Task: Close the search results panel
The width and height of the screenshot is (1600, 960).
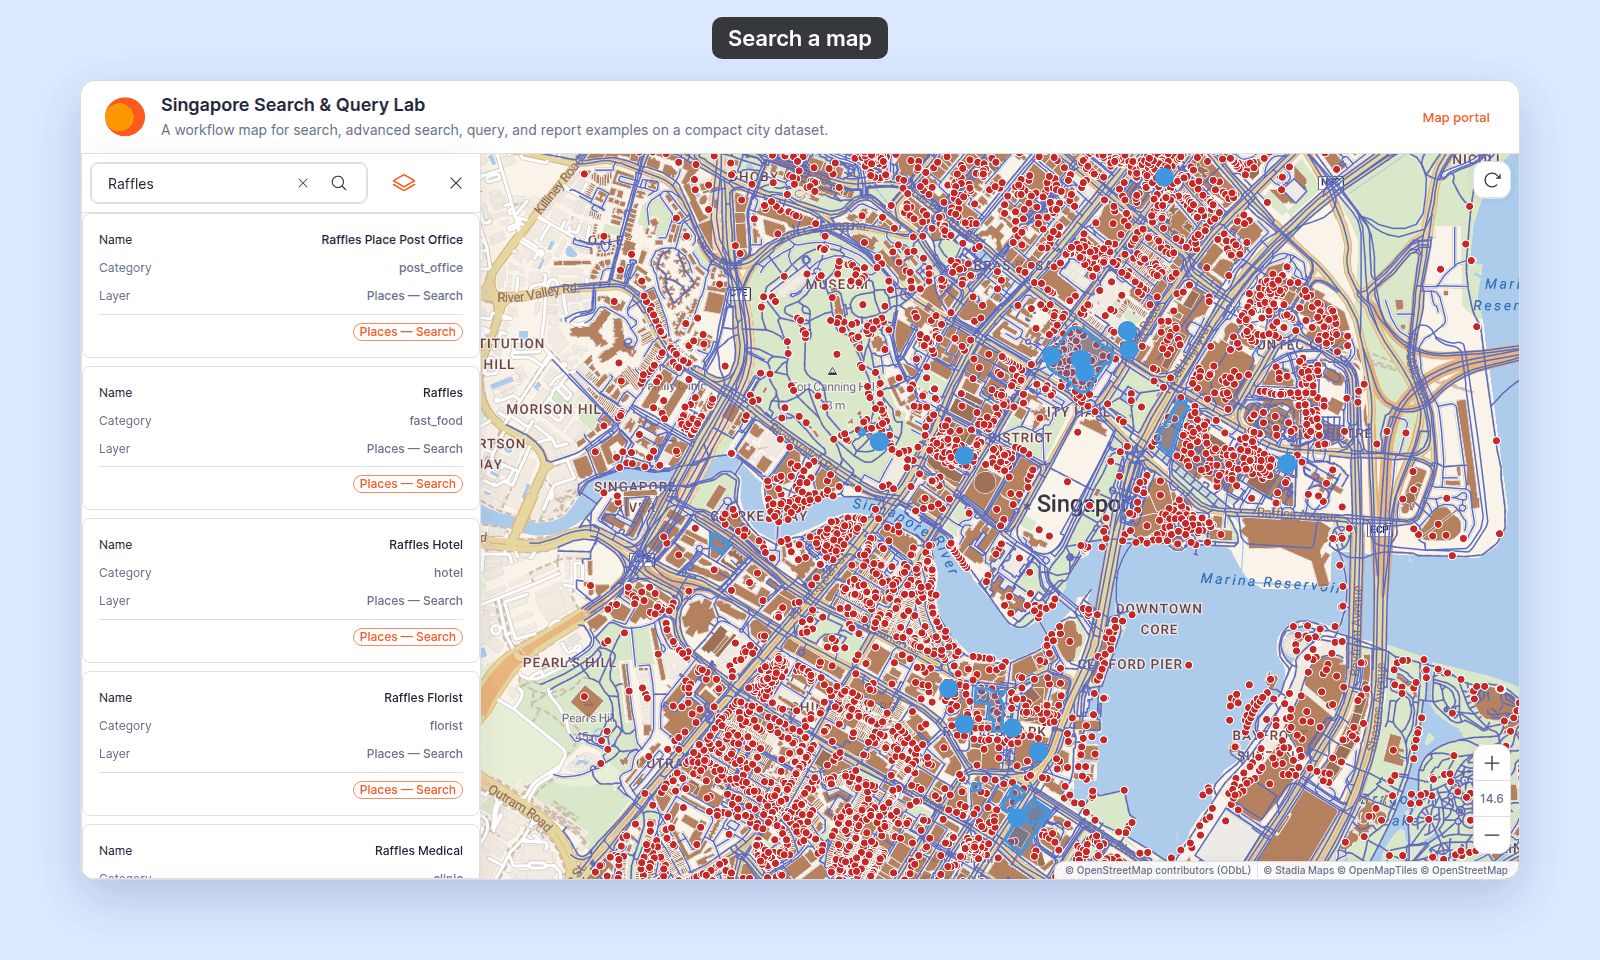Action: (456, 183)
